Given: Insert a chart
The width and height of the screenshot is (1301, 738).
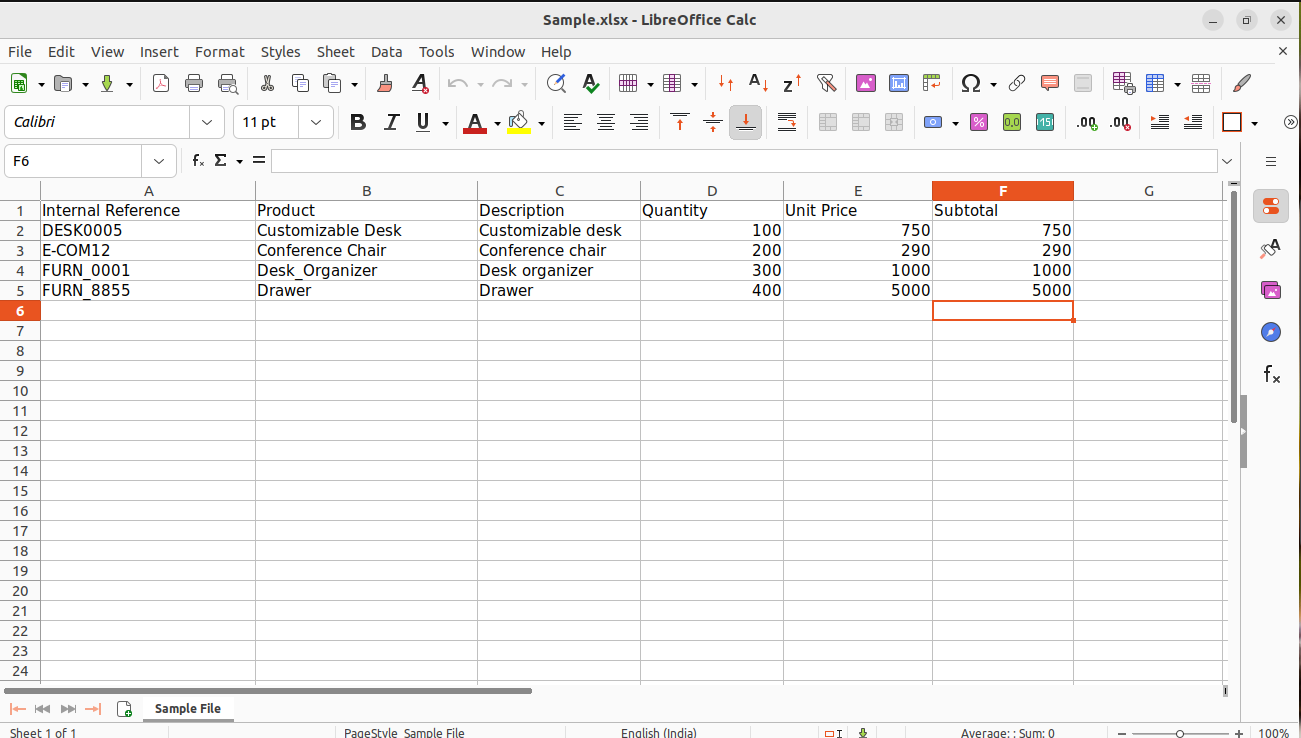Looking at the screenshot, I should point(899,84).
